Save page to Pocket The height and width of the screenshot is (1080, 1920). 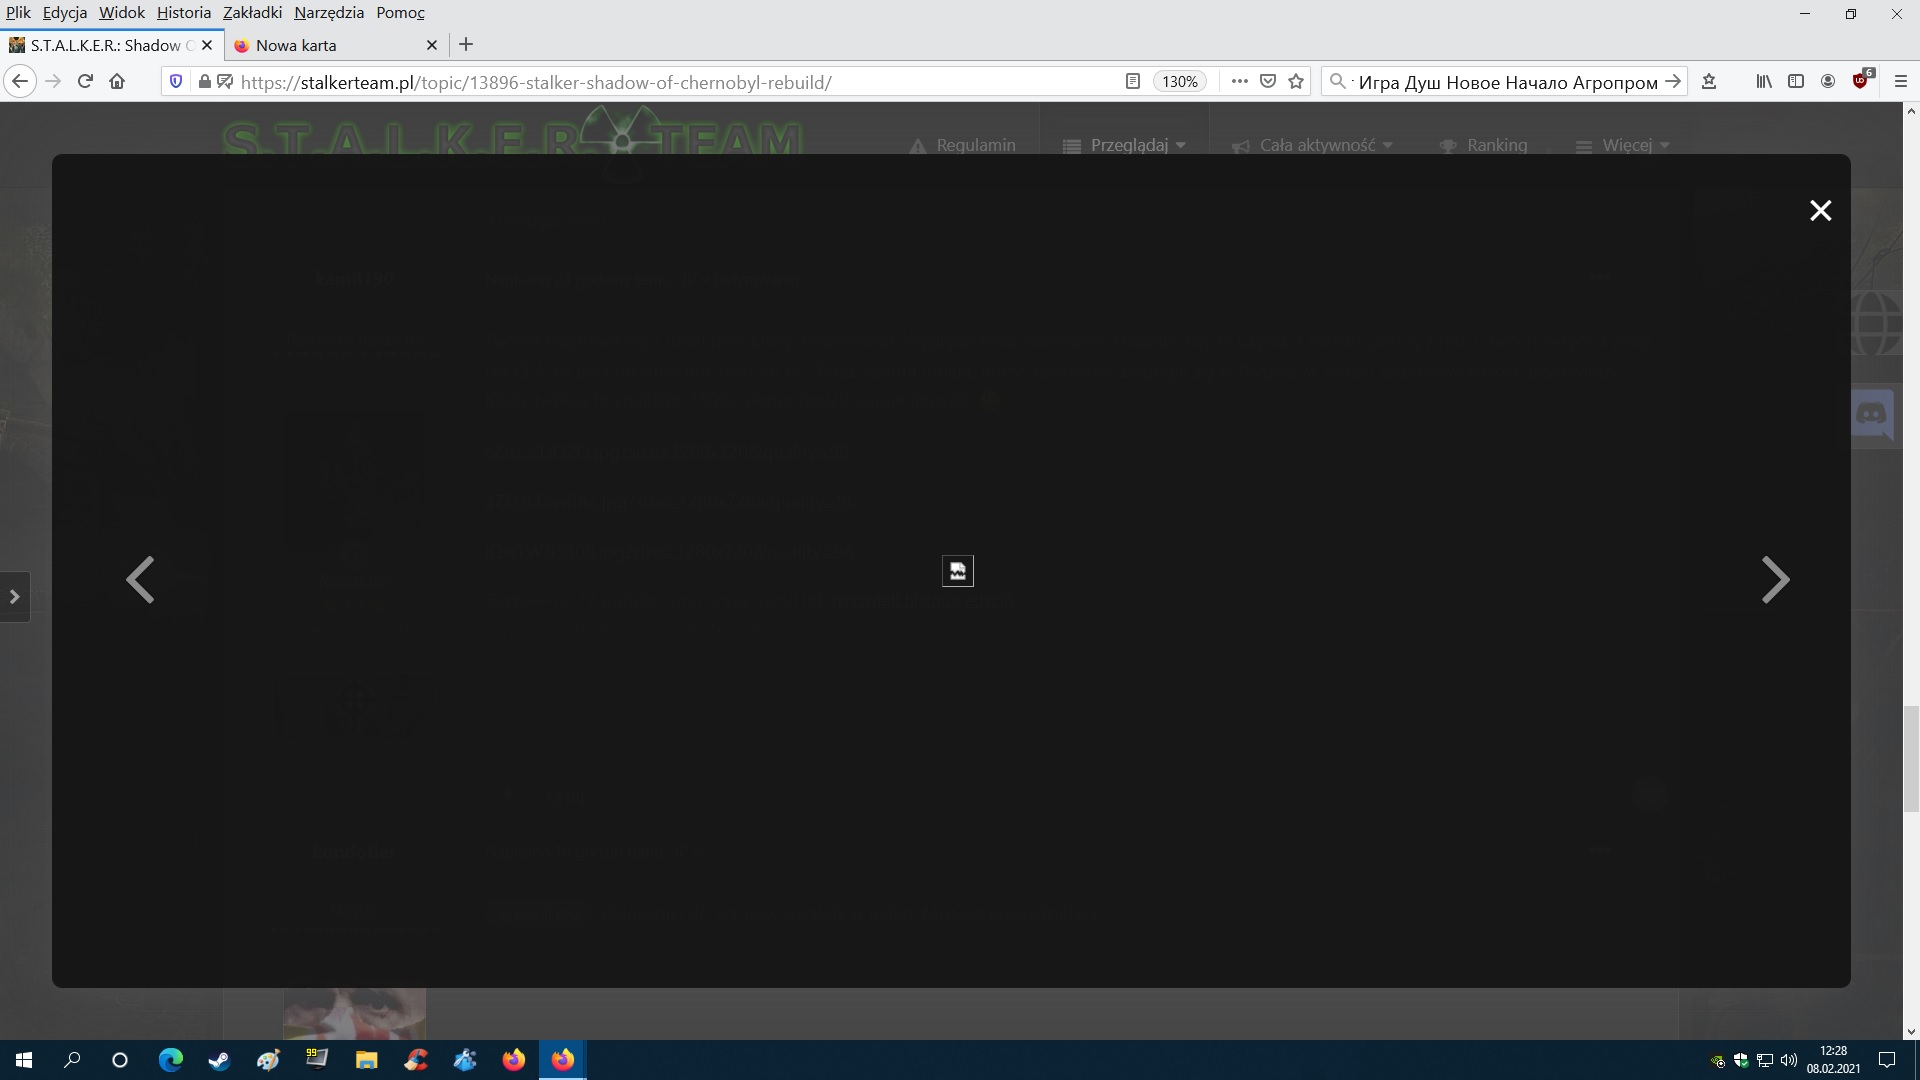[x=1268, y=82]
